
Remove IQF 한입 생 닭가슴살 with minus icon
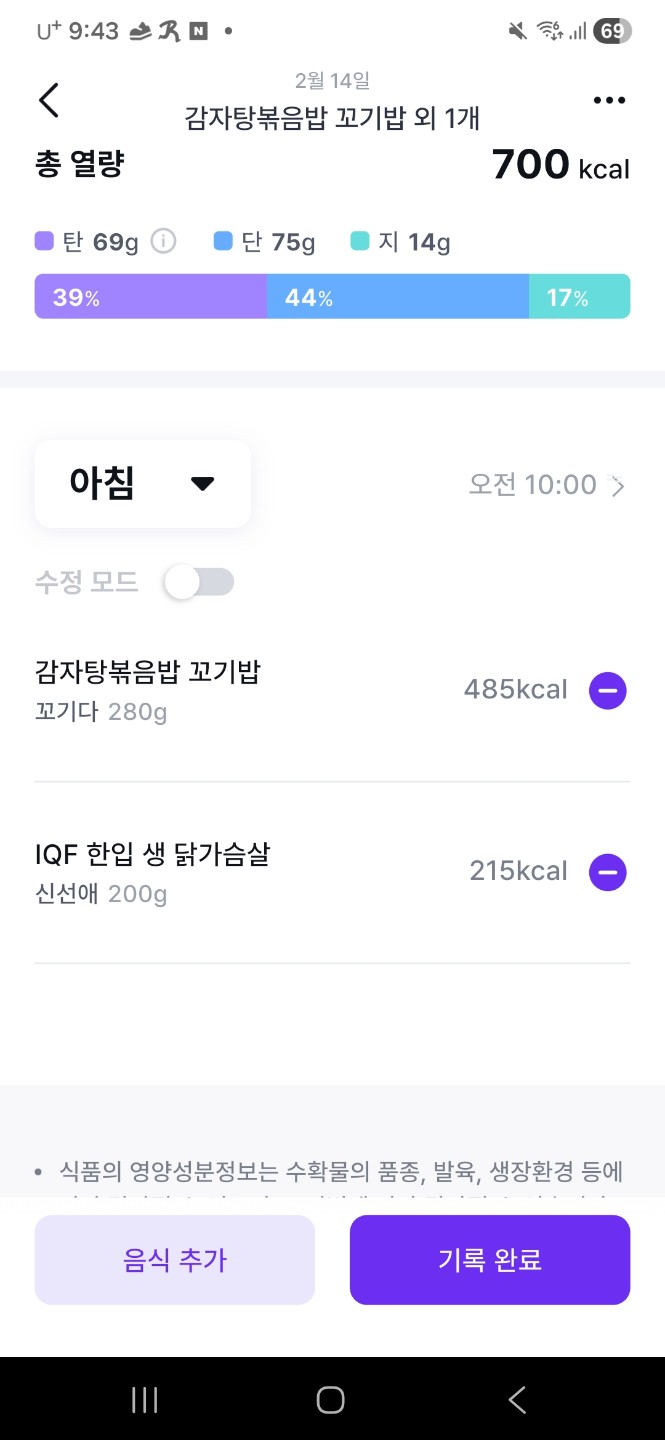click(x=608, y=872)
